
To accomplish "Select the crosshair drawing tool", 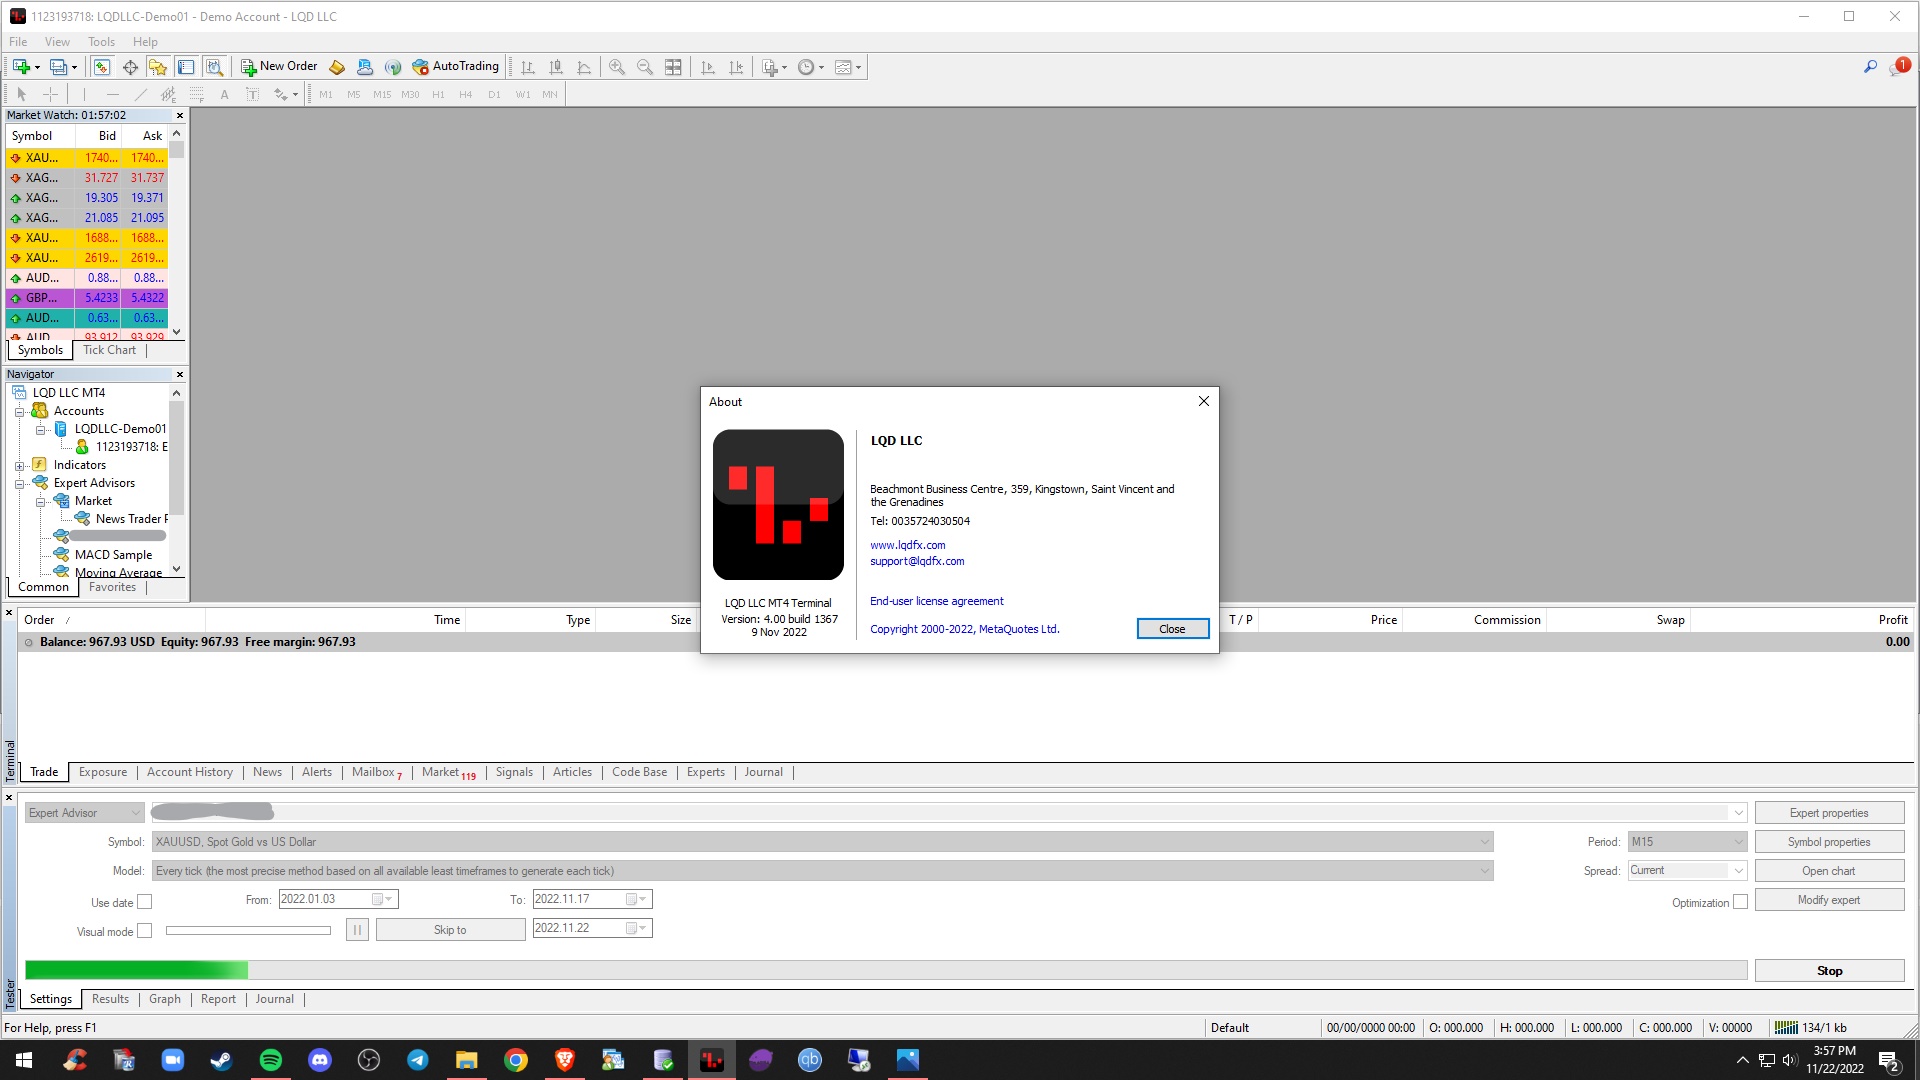I will click(x=50, y=94).
